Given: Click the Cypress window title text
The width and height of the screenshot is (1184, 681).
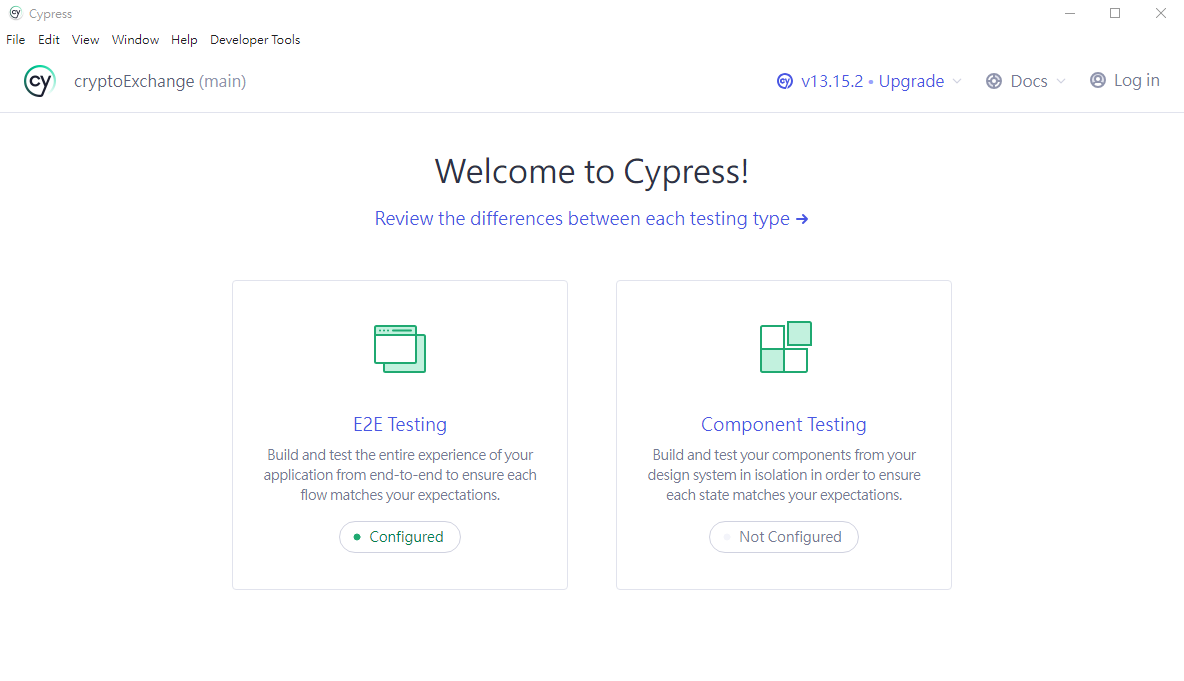Looking at the screenshot, I should pos(51,14).
